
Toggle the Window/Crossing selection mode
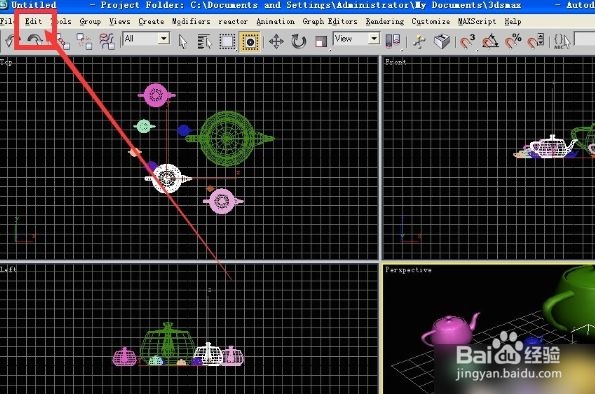tap(250, 41)
